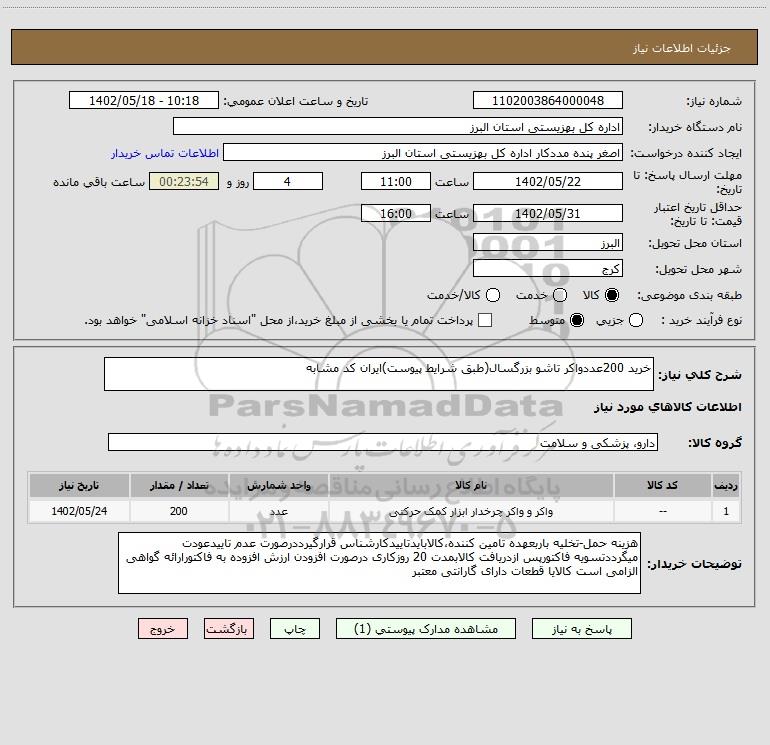Viewport: 770px width, 745px height.
Task: Click the نام کالا column header
Action: coord(471,485)
